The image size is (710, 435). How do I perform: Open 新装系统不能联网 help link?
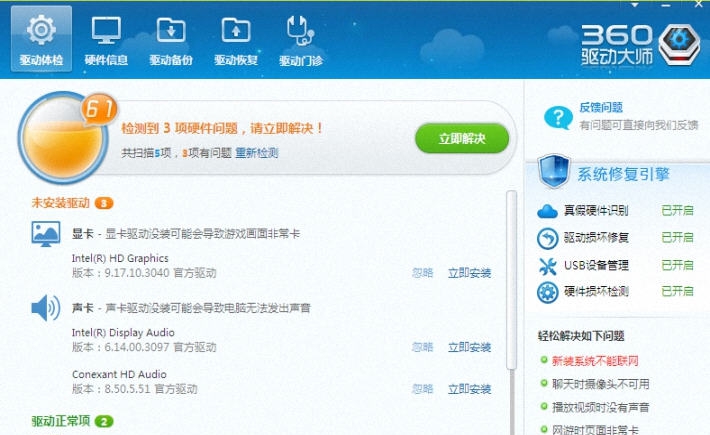[x=595, y=361]
